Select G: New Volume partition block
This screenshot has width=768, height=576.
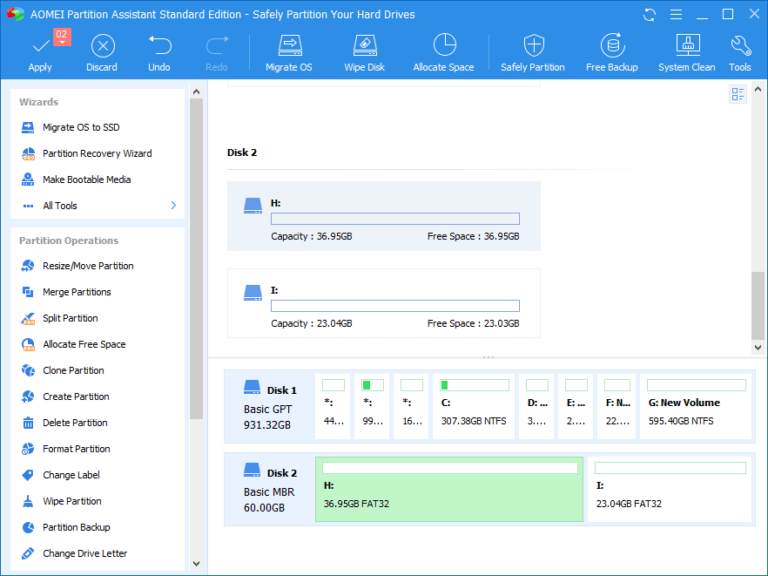tap(696, 407)
